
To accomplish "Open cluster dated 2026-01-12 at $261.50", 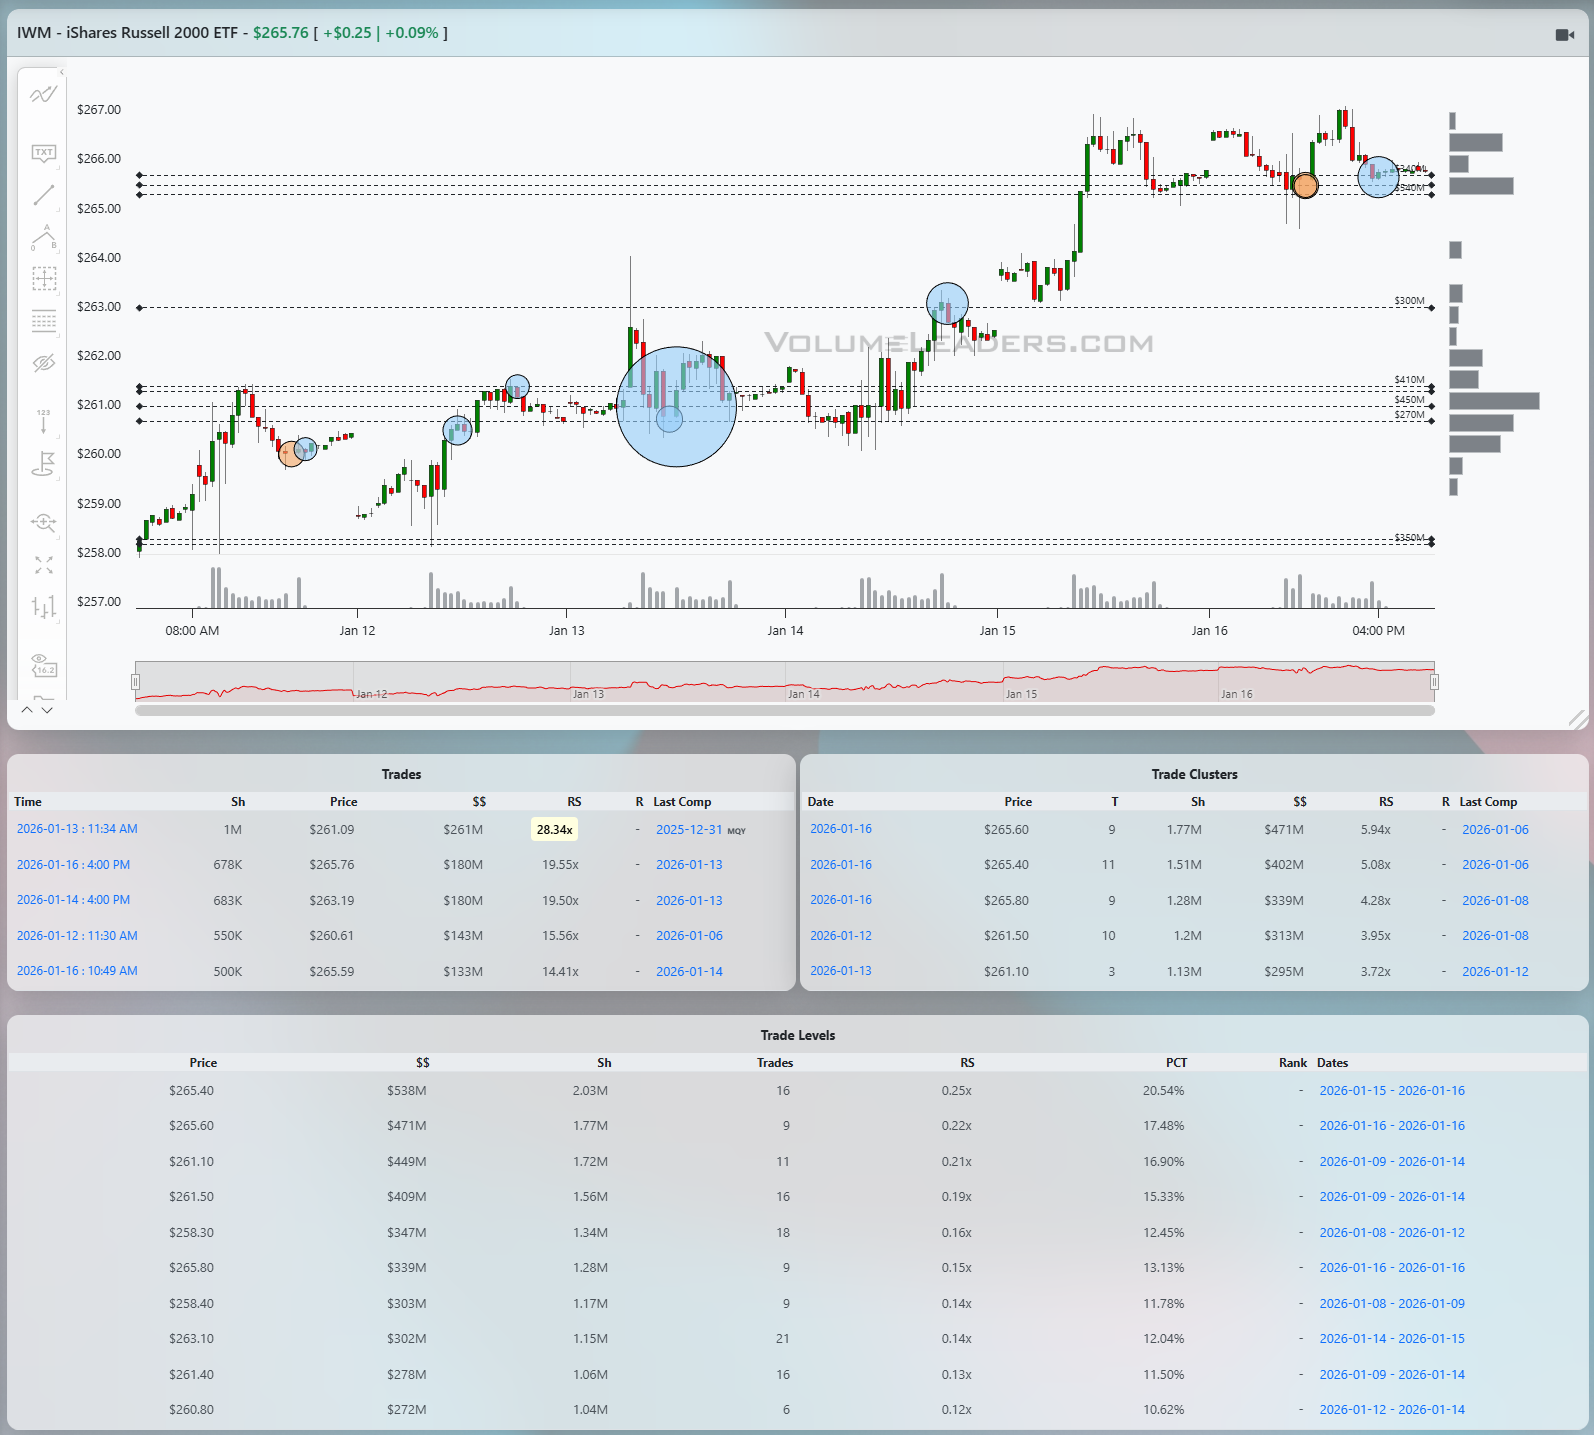I will 841,936.
